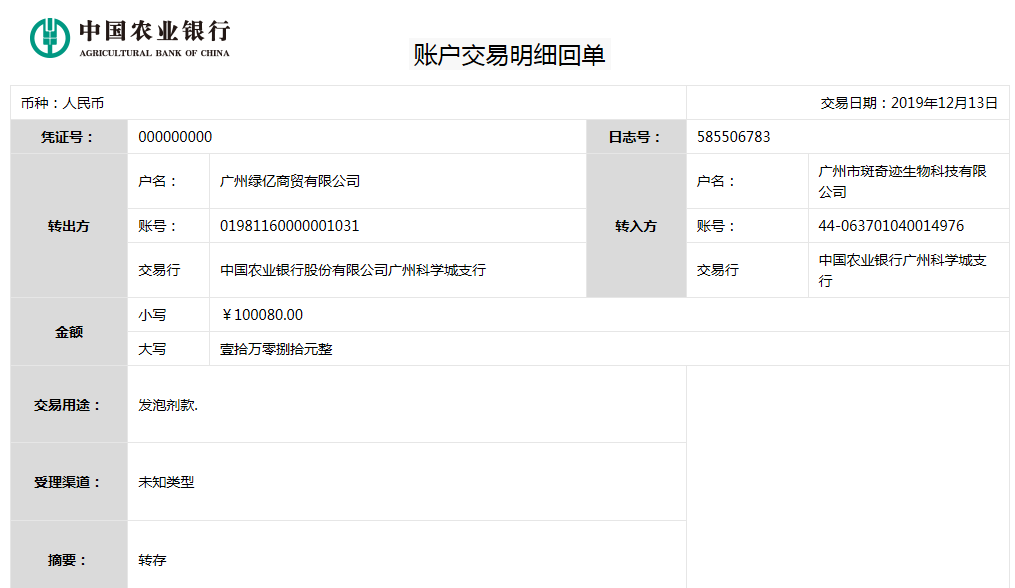The height and width of the screenshot is (588, 1015).
Task: Click the 转入方 header cell
Action: click(x=636, y=226)
